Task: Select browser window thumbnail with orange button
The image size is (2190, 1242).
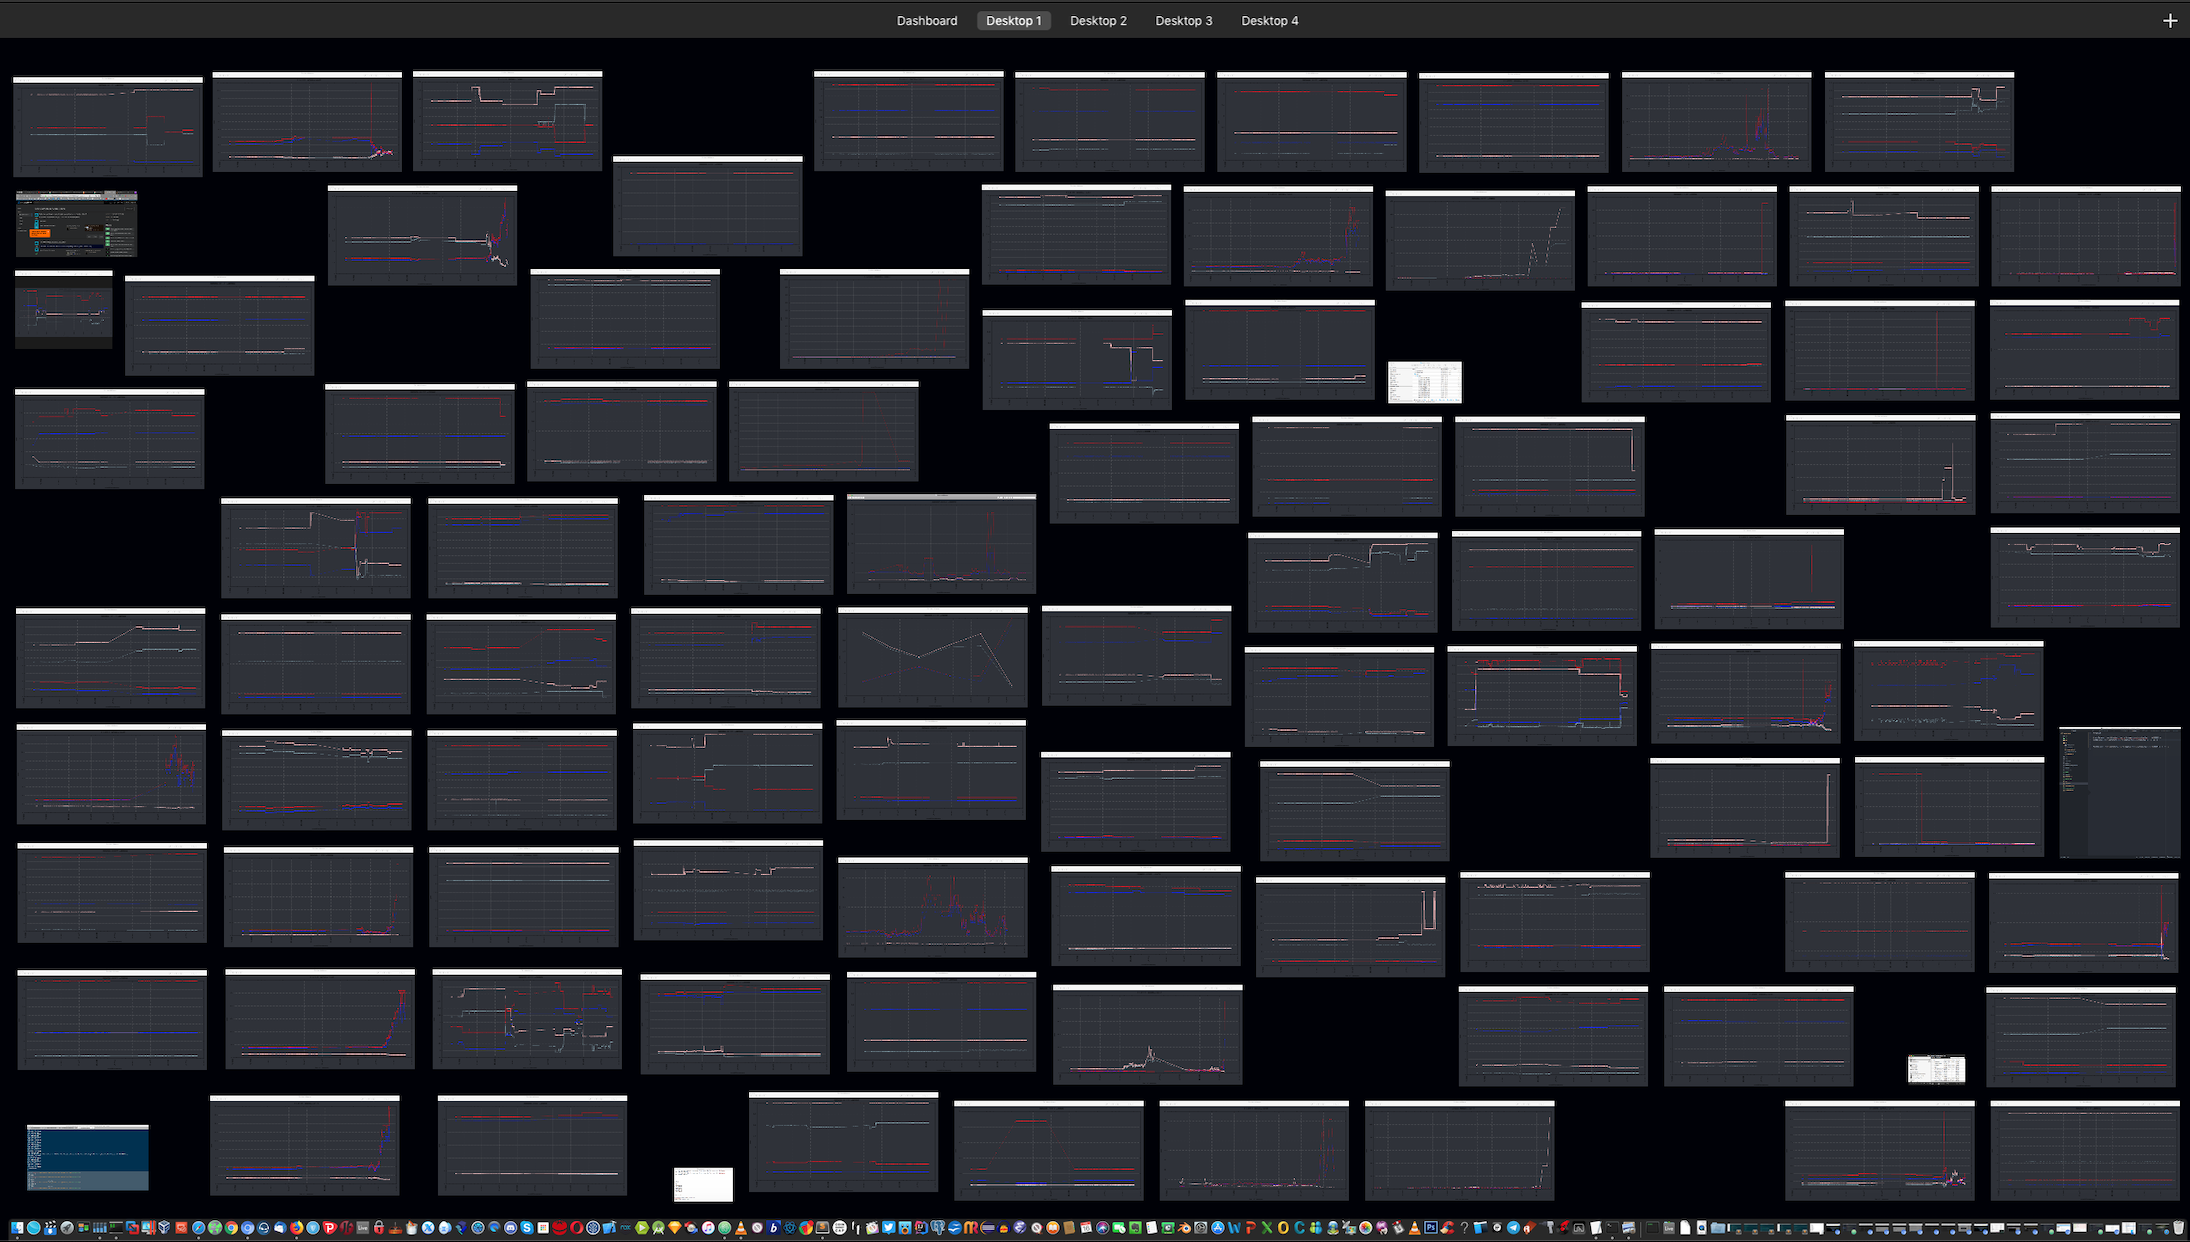Action: (76, 224)
